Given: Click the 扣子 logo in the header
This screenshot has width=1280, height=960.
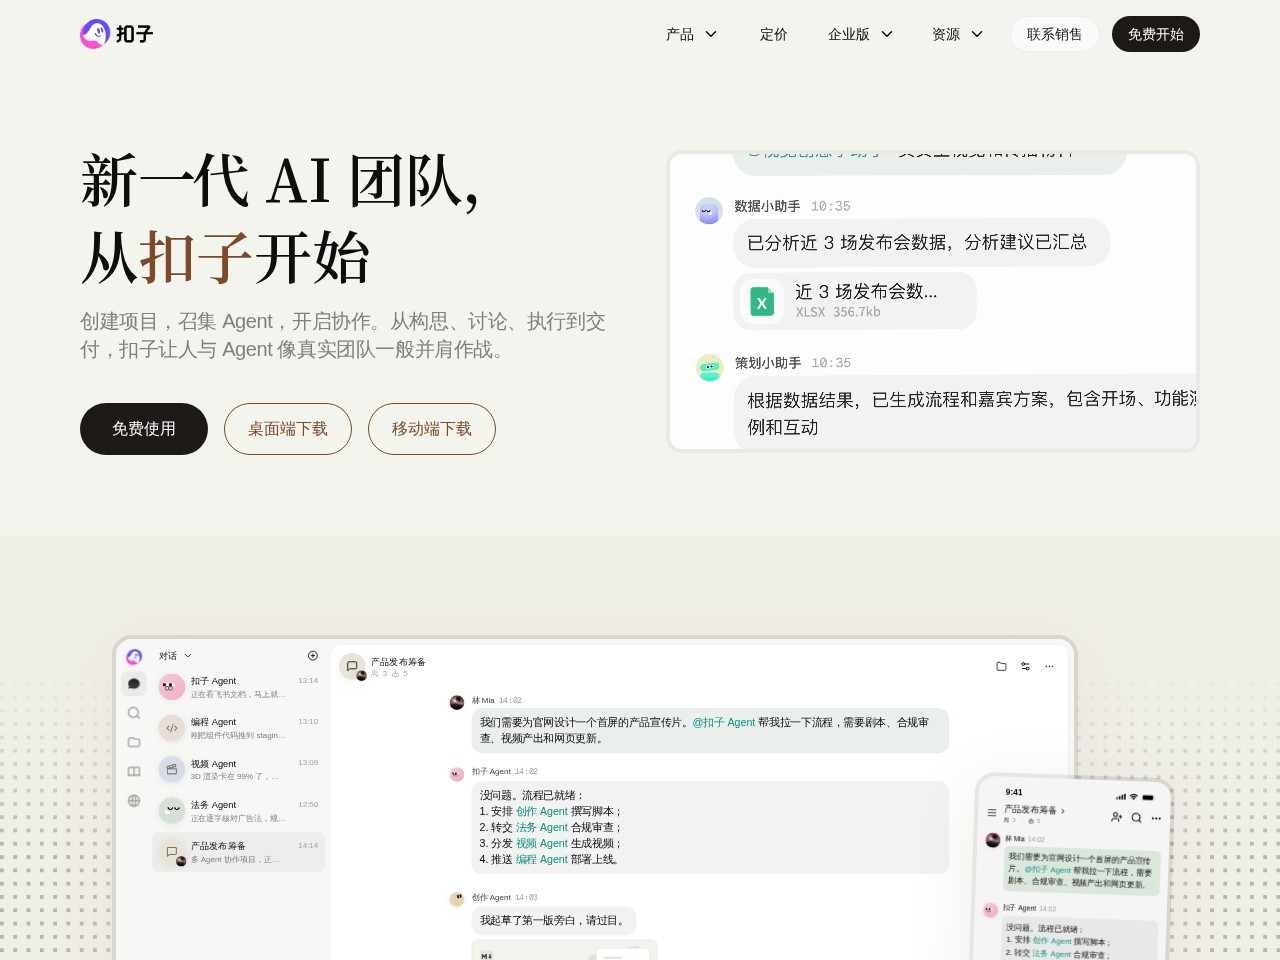Looking at the screenshot, I should point(117,34).
